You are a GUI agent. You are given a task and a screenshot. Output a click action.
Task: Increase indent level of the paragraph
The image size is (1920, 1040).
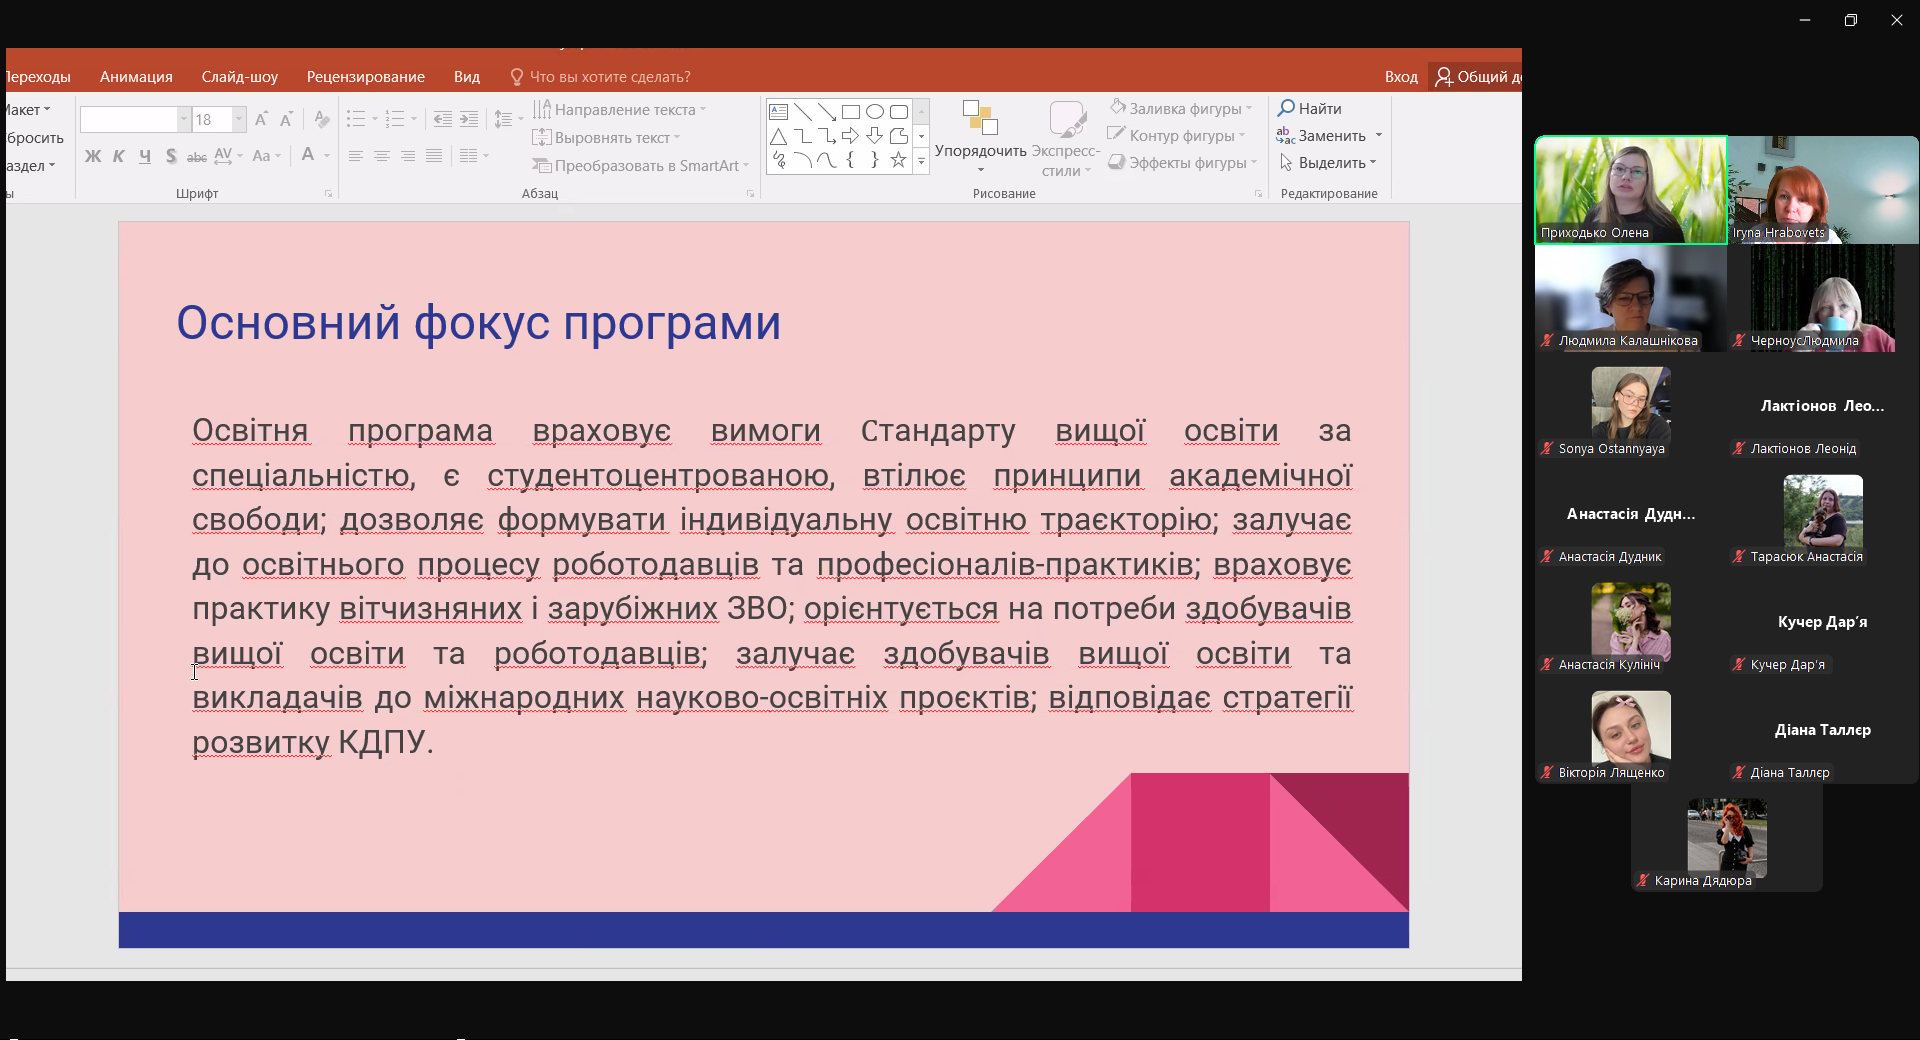point(469,120)
